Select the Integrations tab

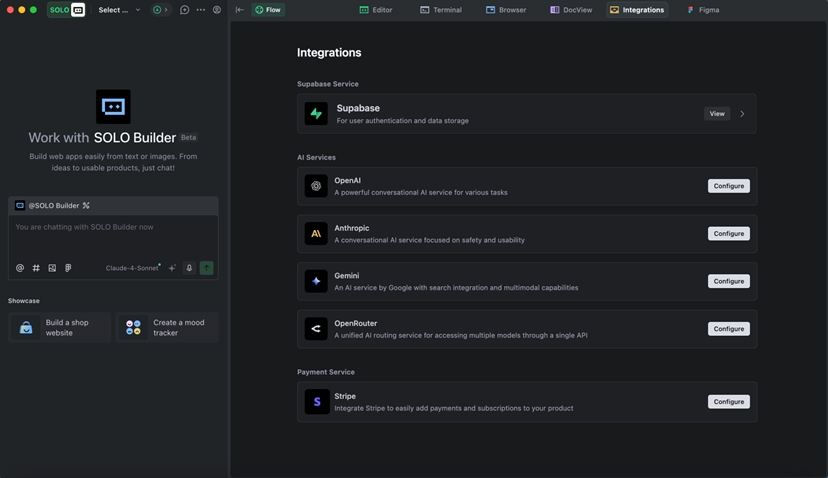(x=637, y=10)
